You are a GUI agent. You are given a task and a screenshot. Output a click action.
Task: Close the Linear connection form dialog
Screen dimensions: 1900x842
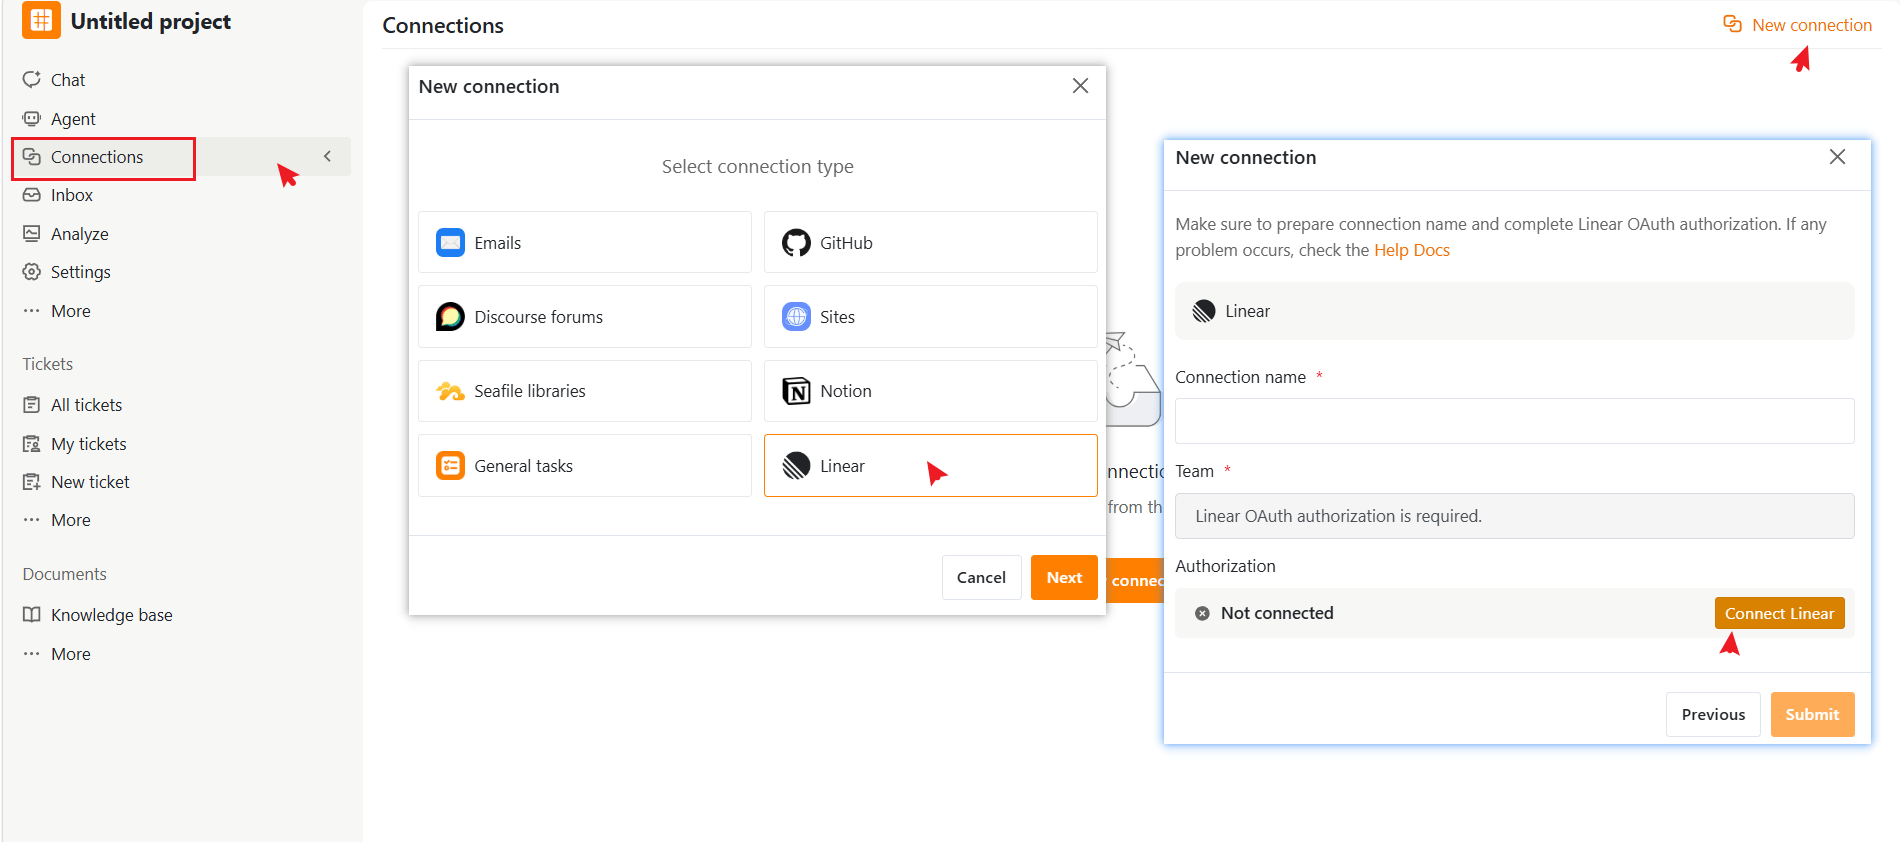(1837, 157)
